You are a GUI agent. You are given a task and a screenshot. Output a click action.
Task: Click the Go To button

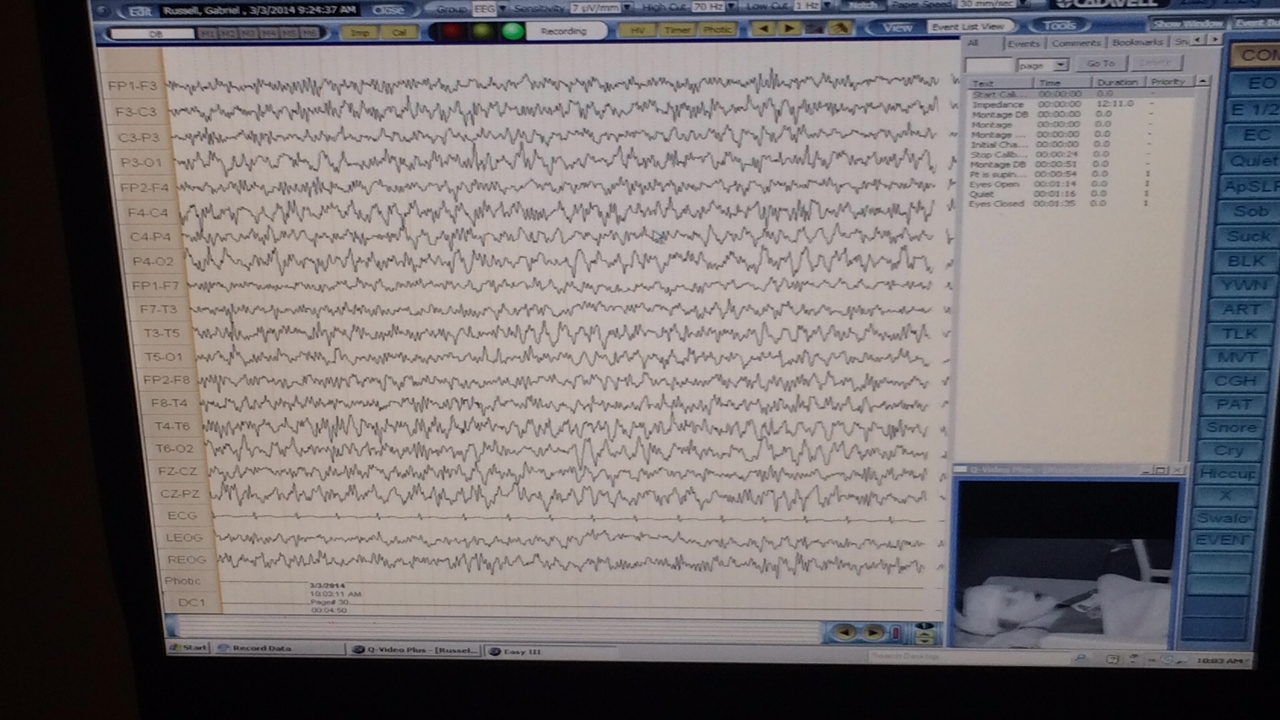[x=1100, y=64]
